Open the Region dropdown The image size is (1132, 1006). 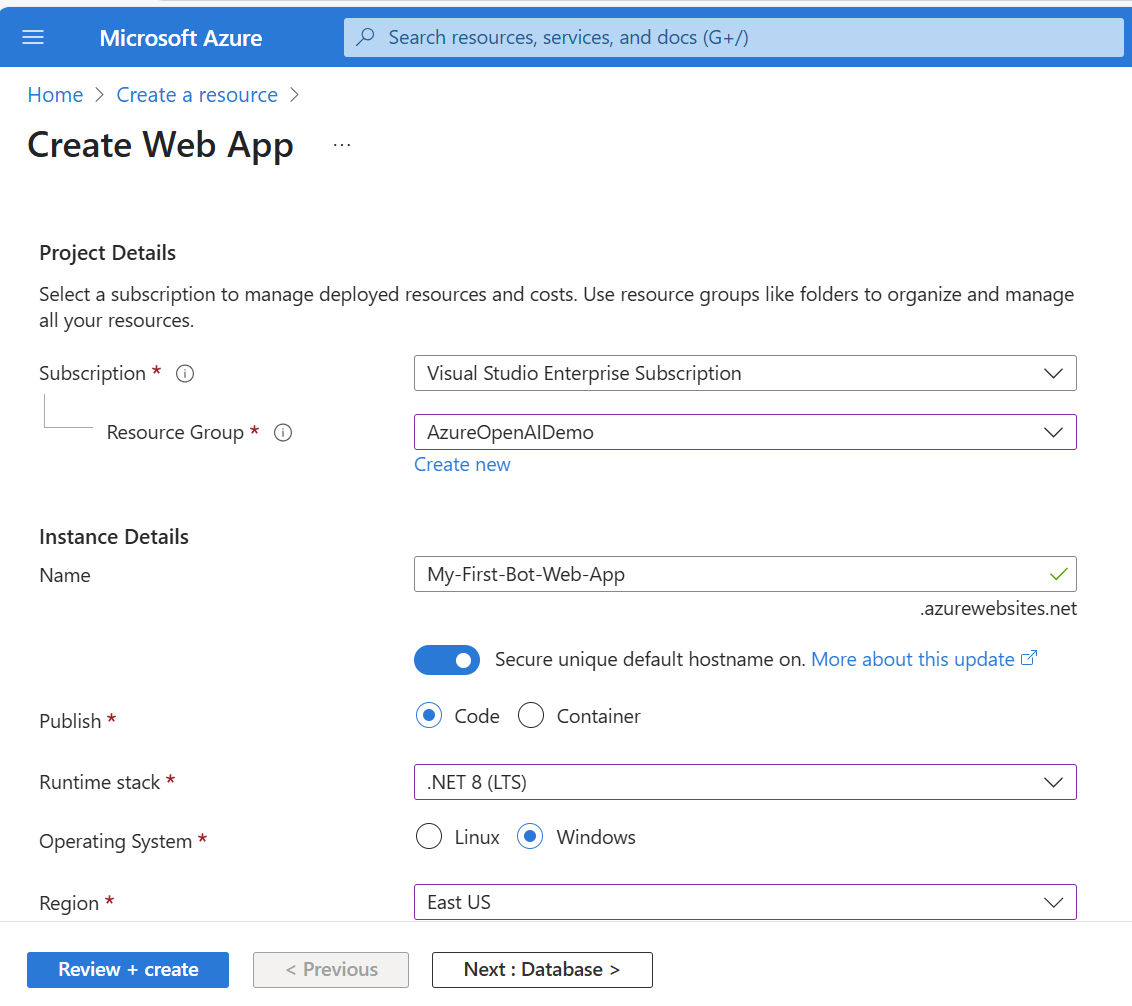[1053, 901]
